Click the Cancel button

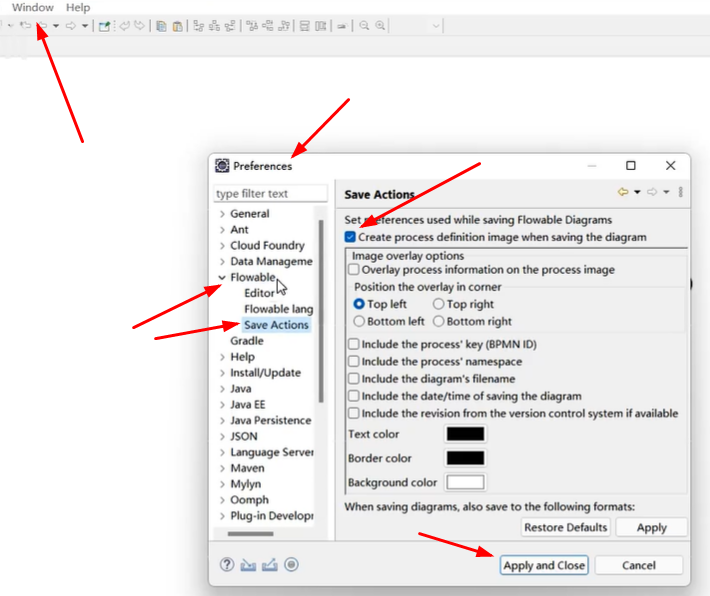(638, 565)
